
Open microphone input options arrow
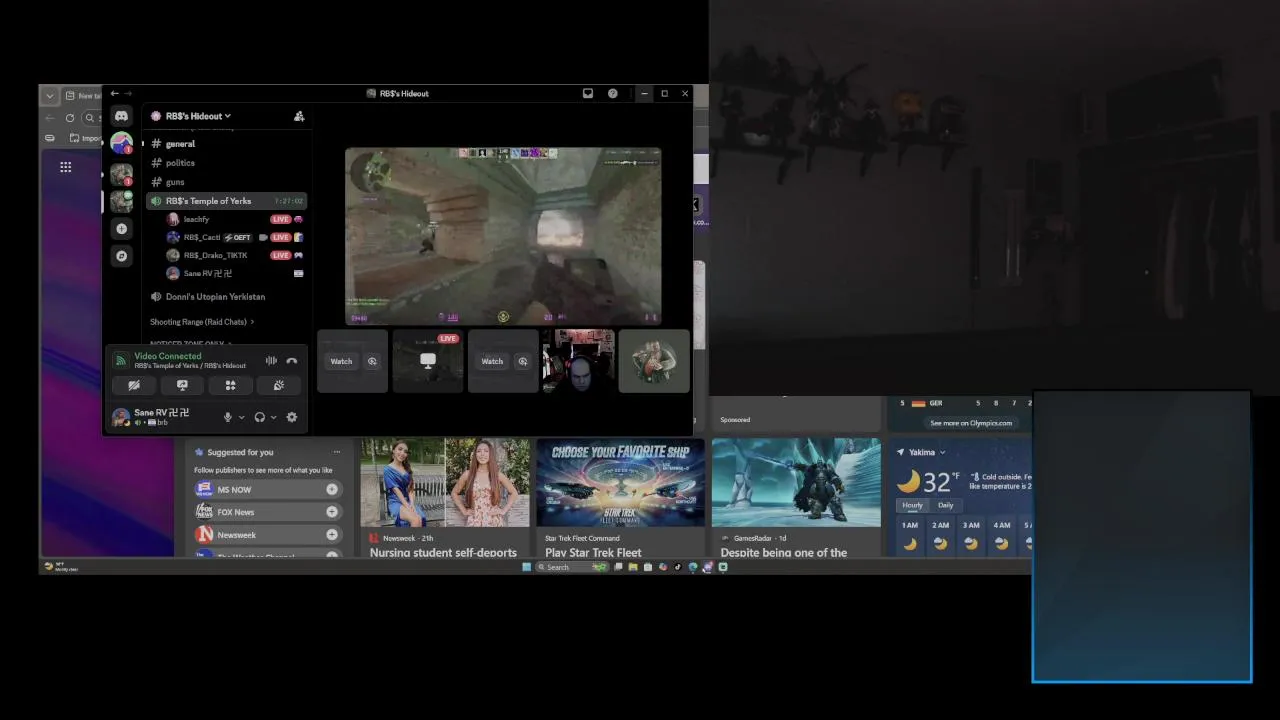pyautogui.click(x=241, y=417)
